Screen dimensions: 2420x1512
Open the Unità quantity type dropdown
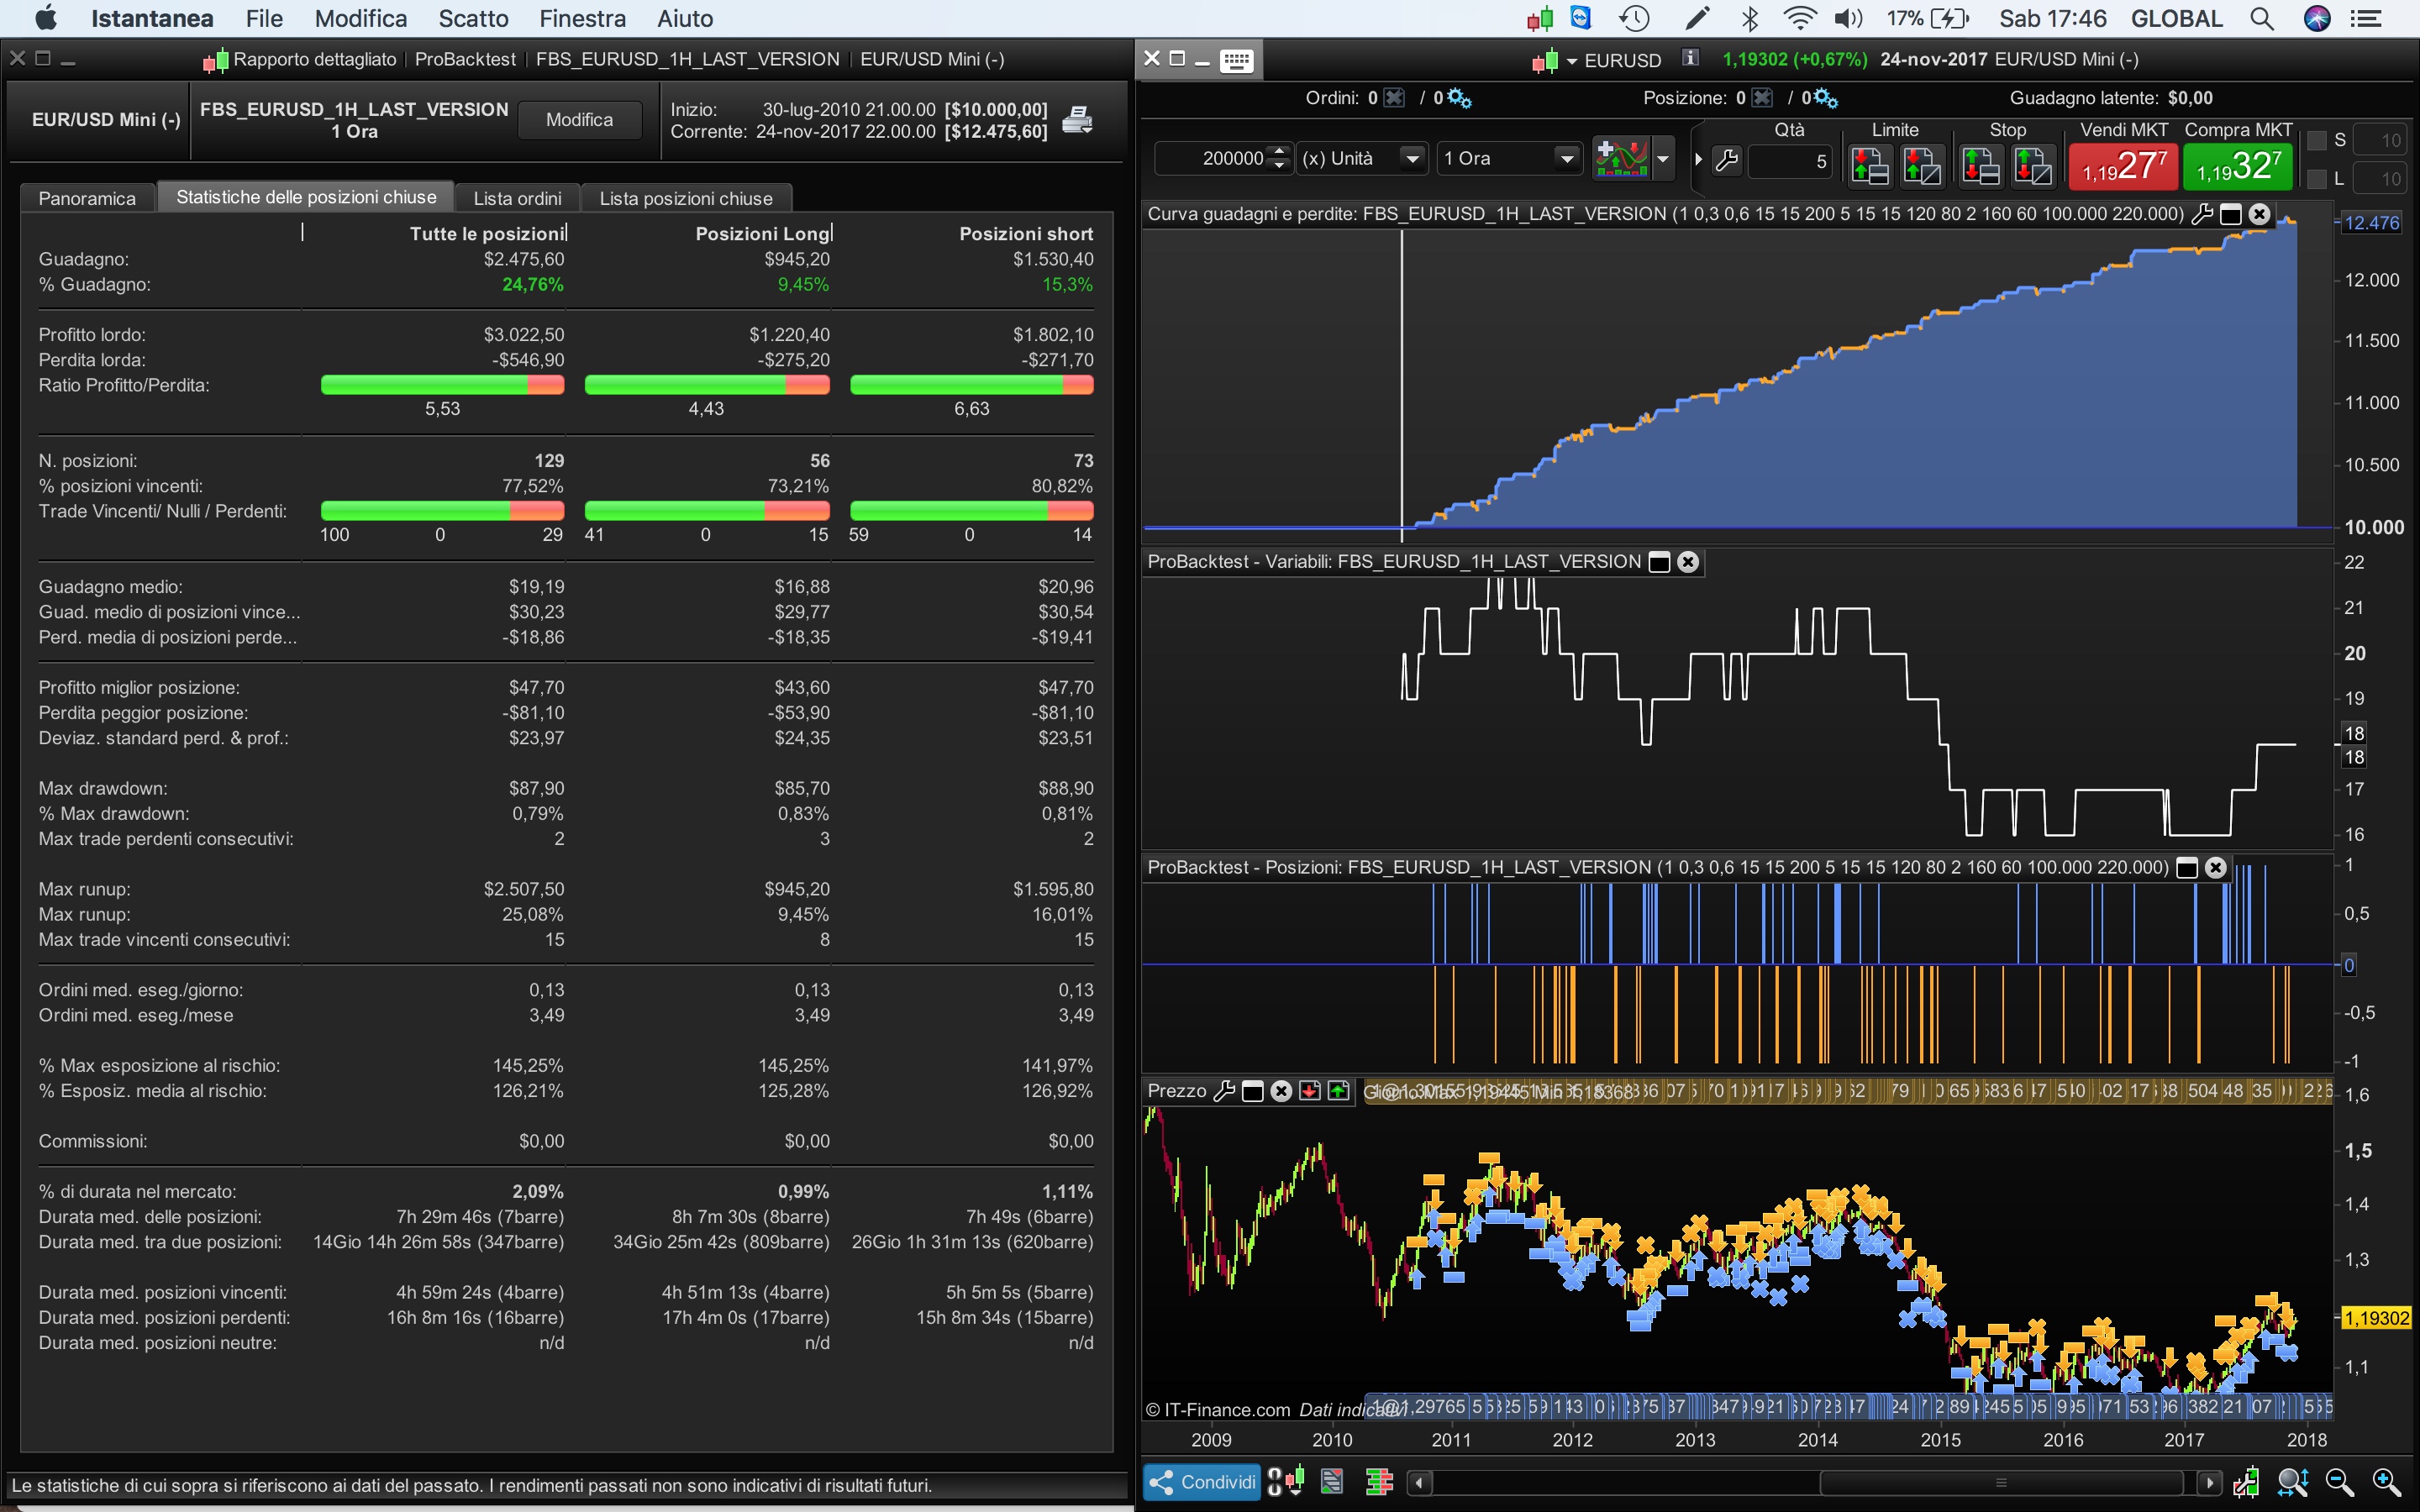coord(1411,158)
